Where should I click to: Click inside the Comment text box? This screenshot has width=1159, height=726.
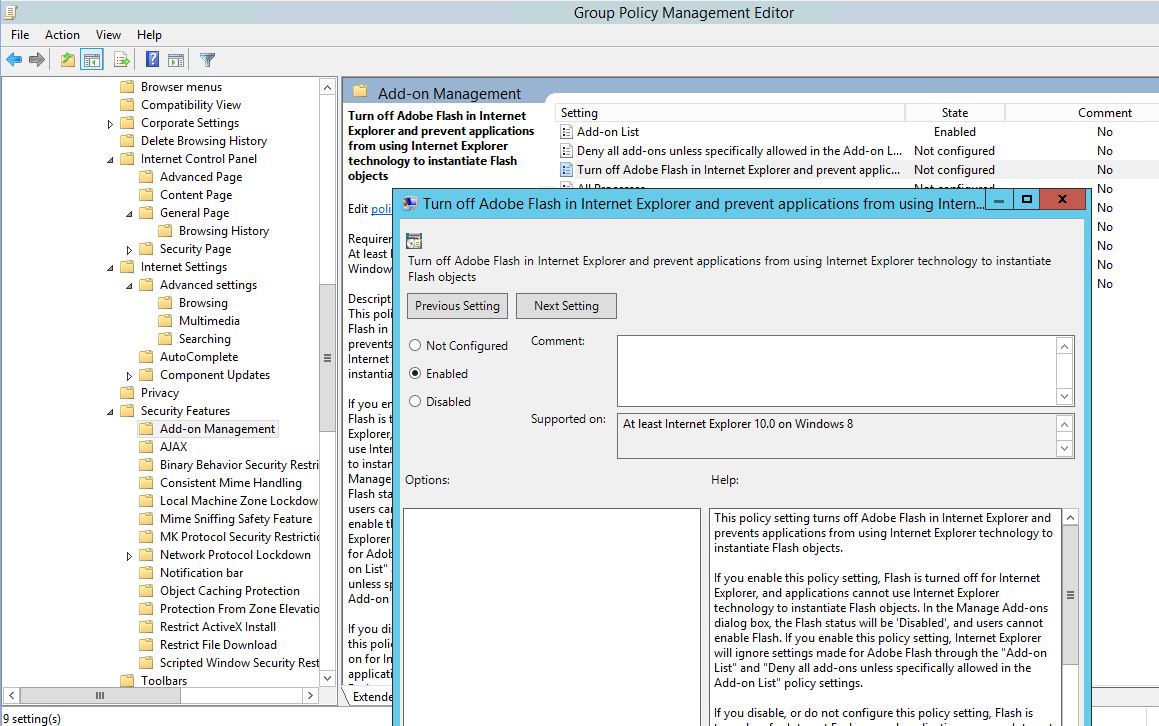(x=836, y=370)
